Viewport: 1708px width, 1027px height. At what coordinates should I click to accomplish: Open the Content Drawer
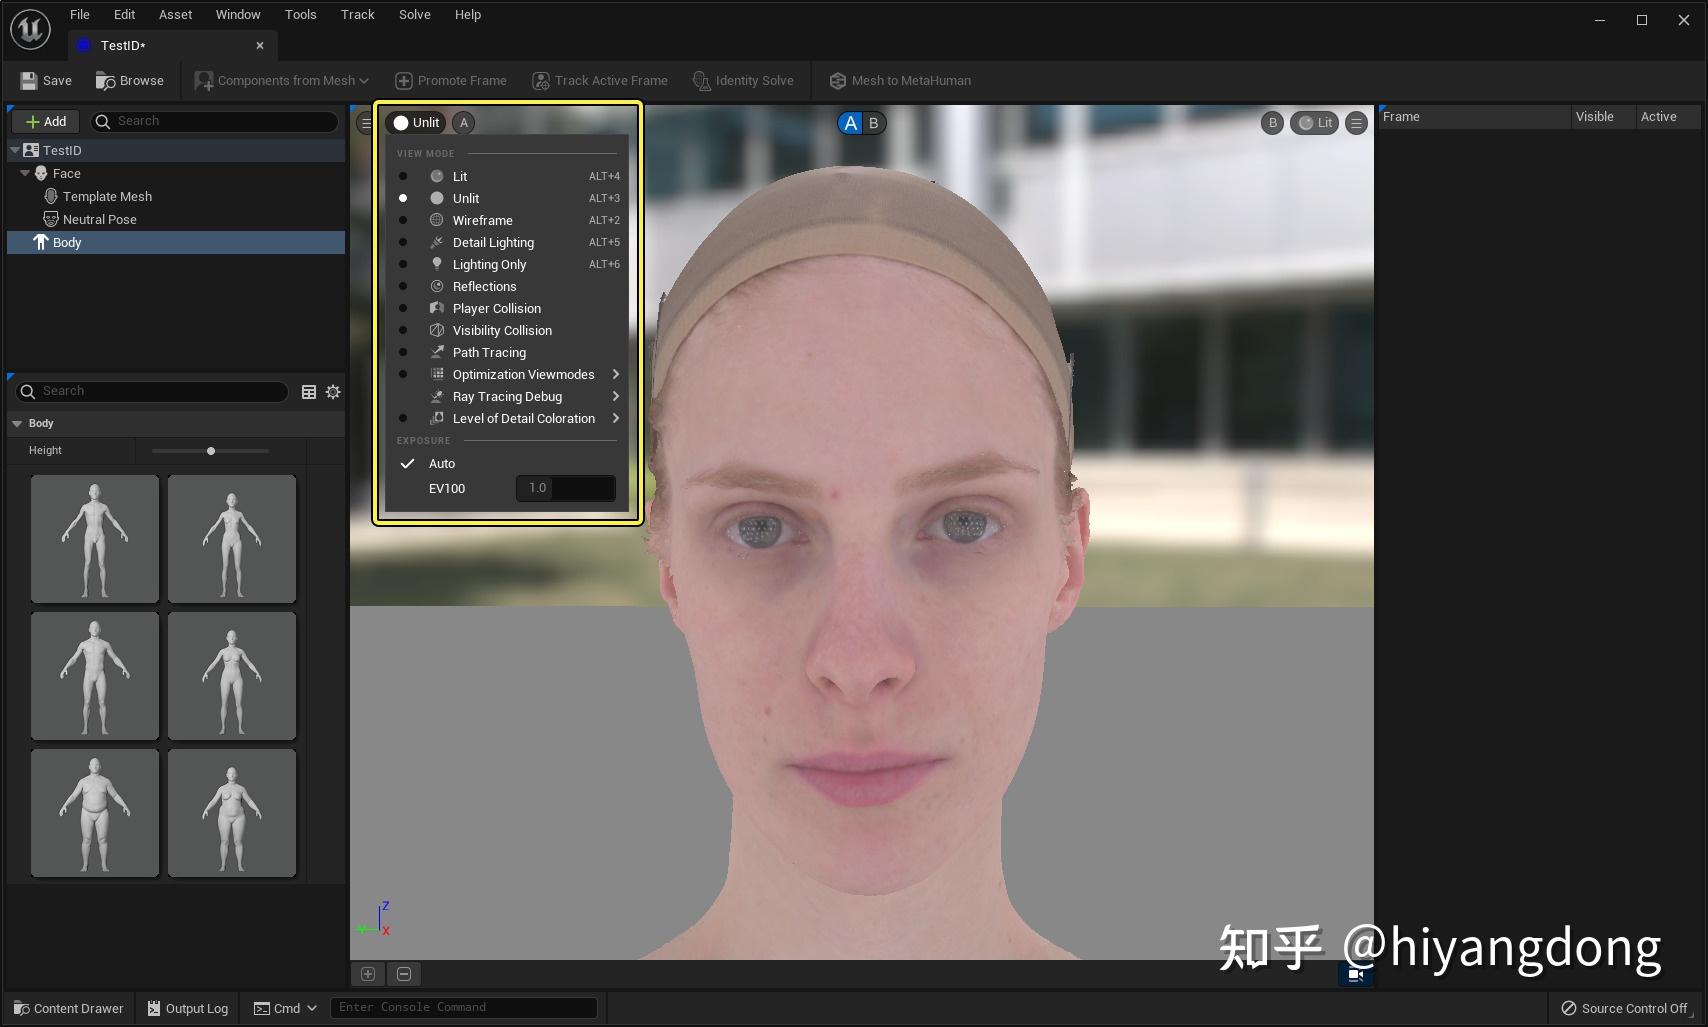(x=68, y=1008)
